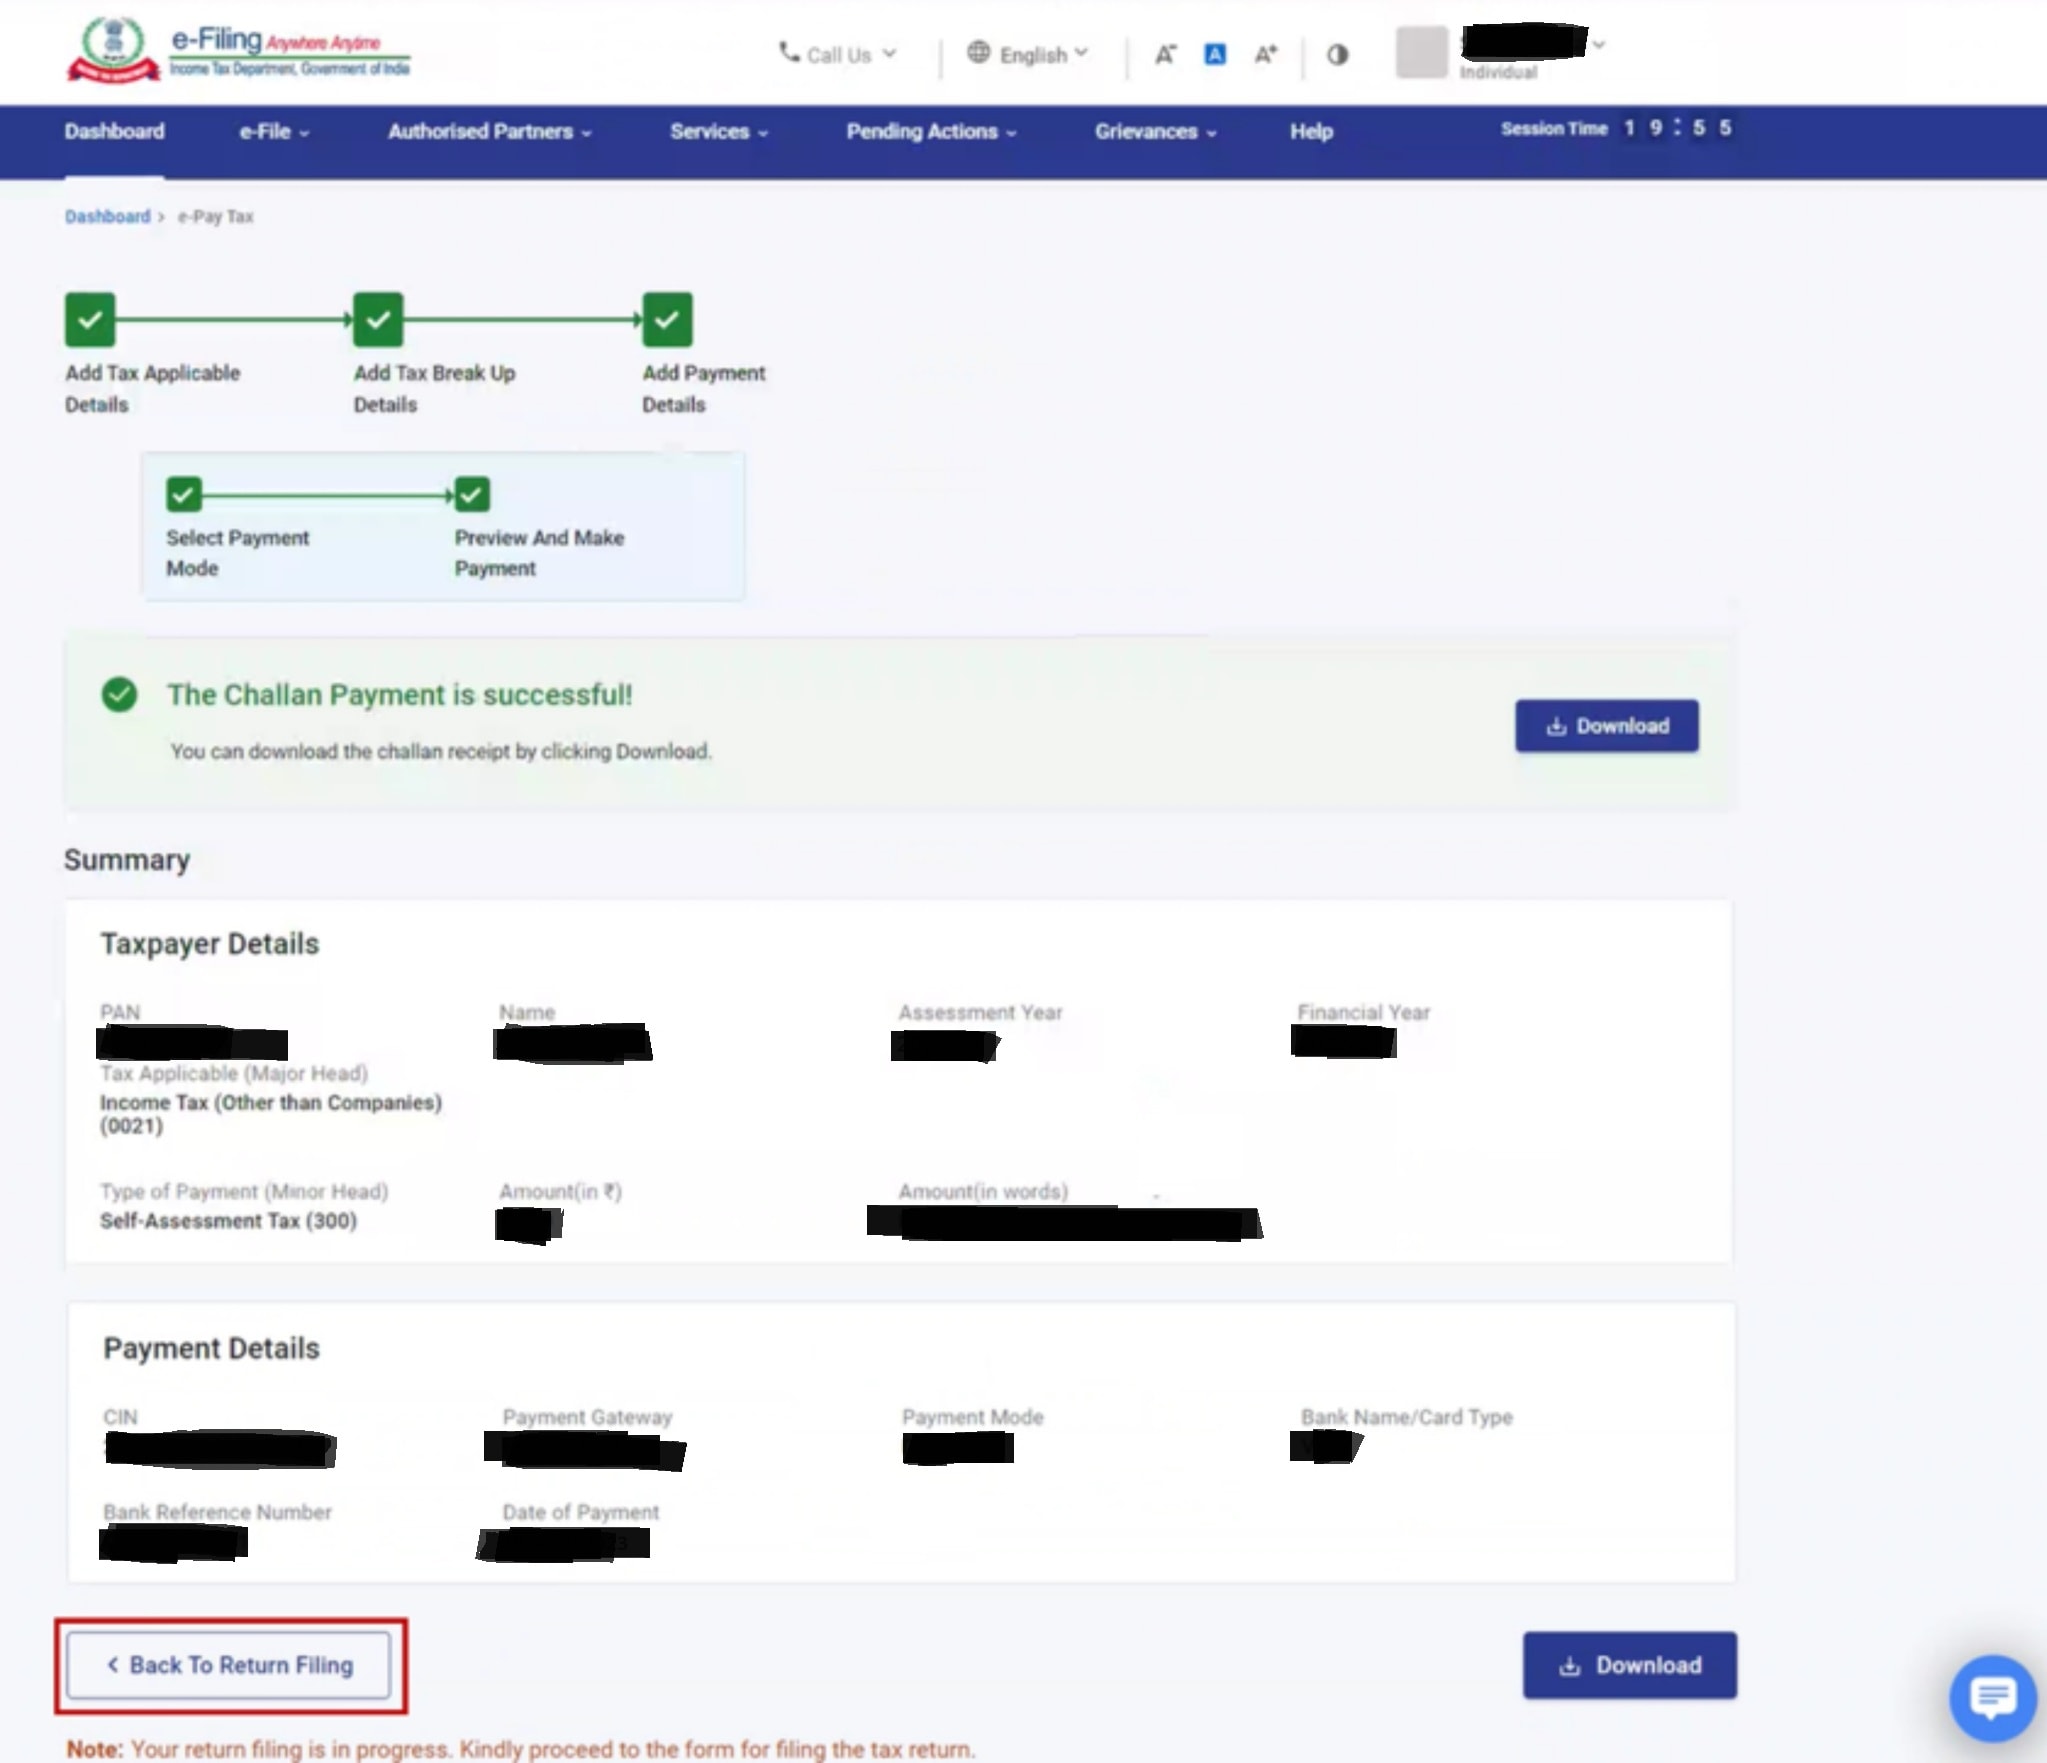Screen dimensions: 2047x1763
Task: Open the Services menu
Action: click(718, 132)
